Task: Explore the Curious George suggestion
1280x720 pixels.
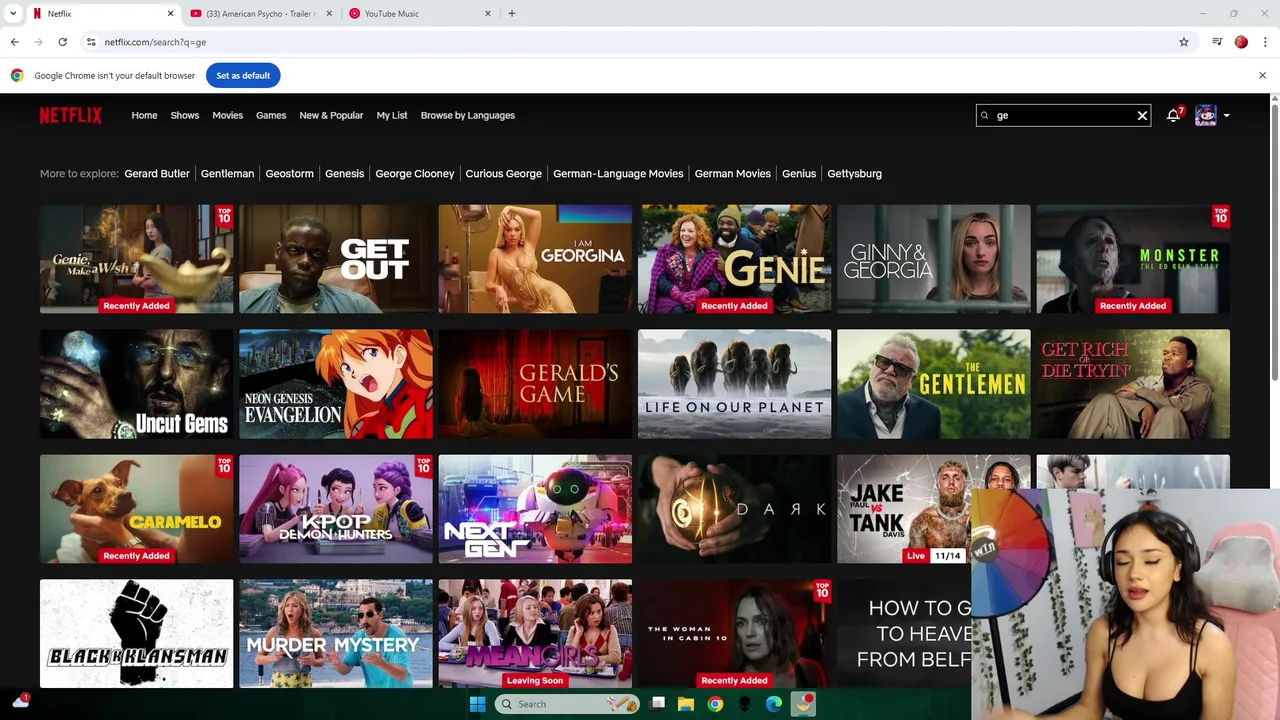Action: [504, 173]
